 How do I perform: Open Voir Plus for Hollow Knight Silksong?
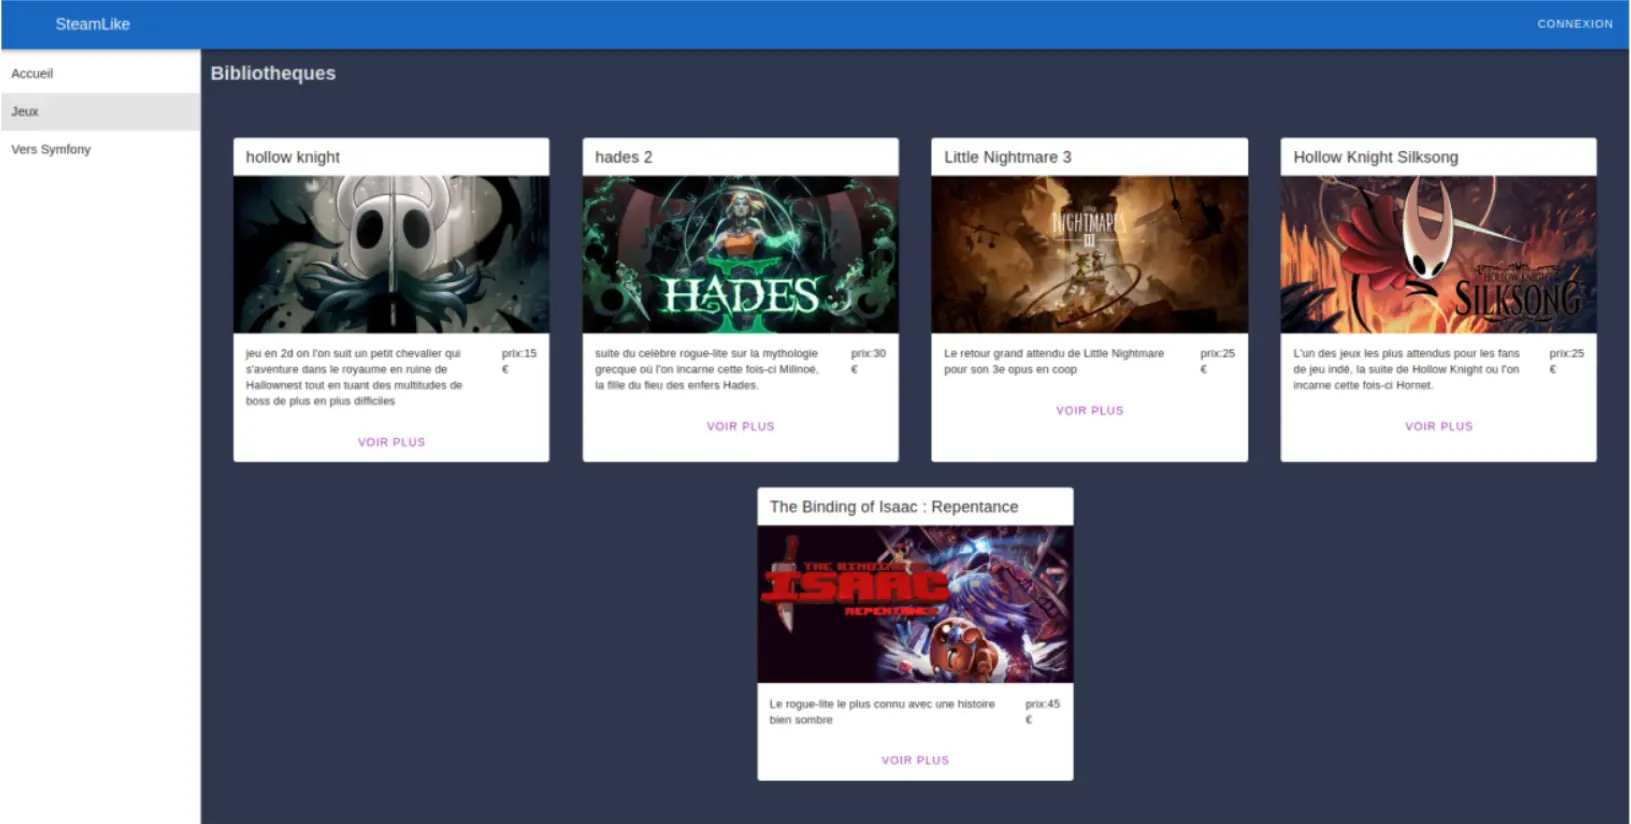pyautogui.click(x=1438, y=426)
